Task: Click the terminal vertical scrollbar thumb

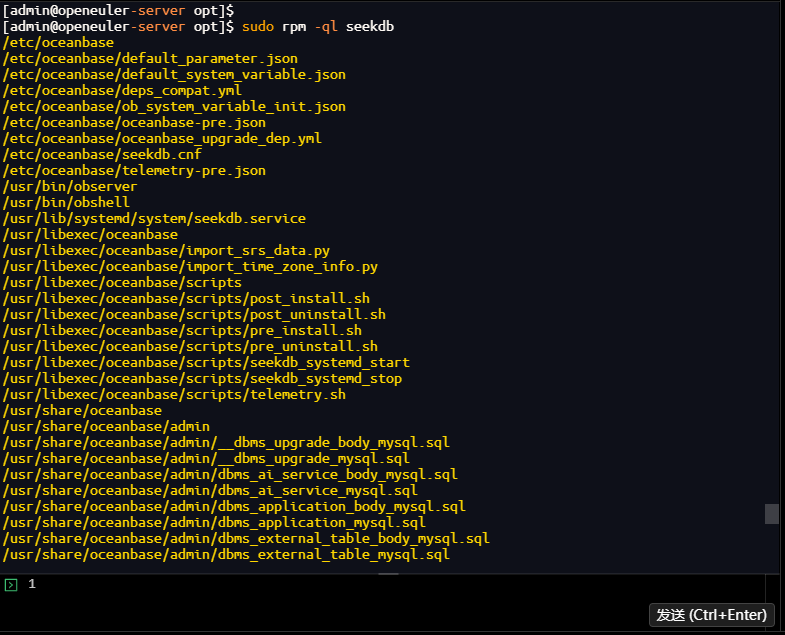Action: [771, 513]
